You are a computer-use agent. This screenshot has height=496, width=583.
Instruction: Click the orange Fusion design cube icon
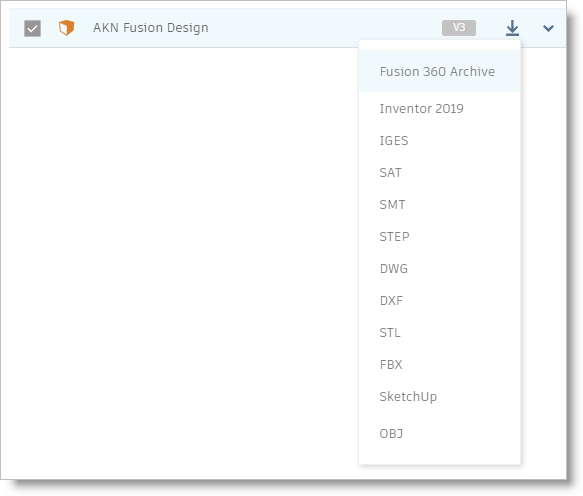tap(67, 28)
